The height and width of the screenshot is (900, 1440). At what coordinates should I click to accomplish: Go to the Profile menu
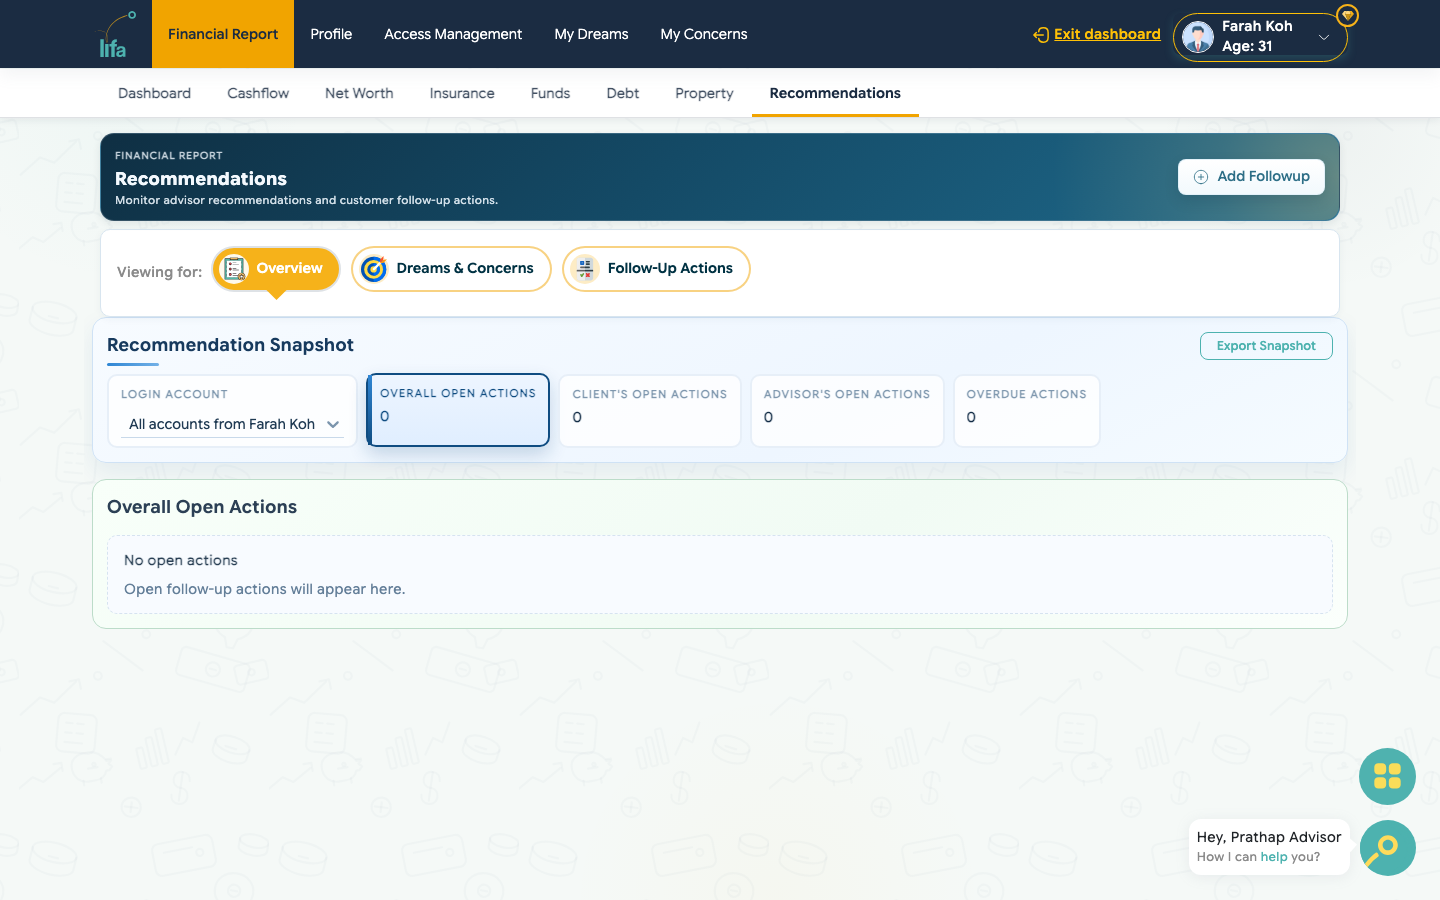[x=331, y=34]
